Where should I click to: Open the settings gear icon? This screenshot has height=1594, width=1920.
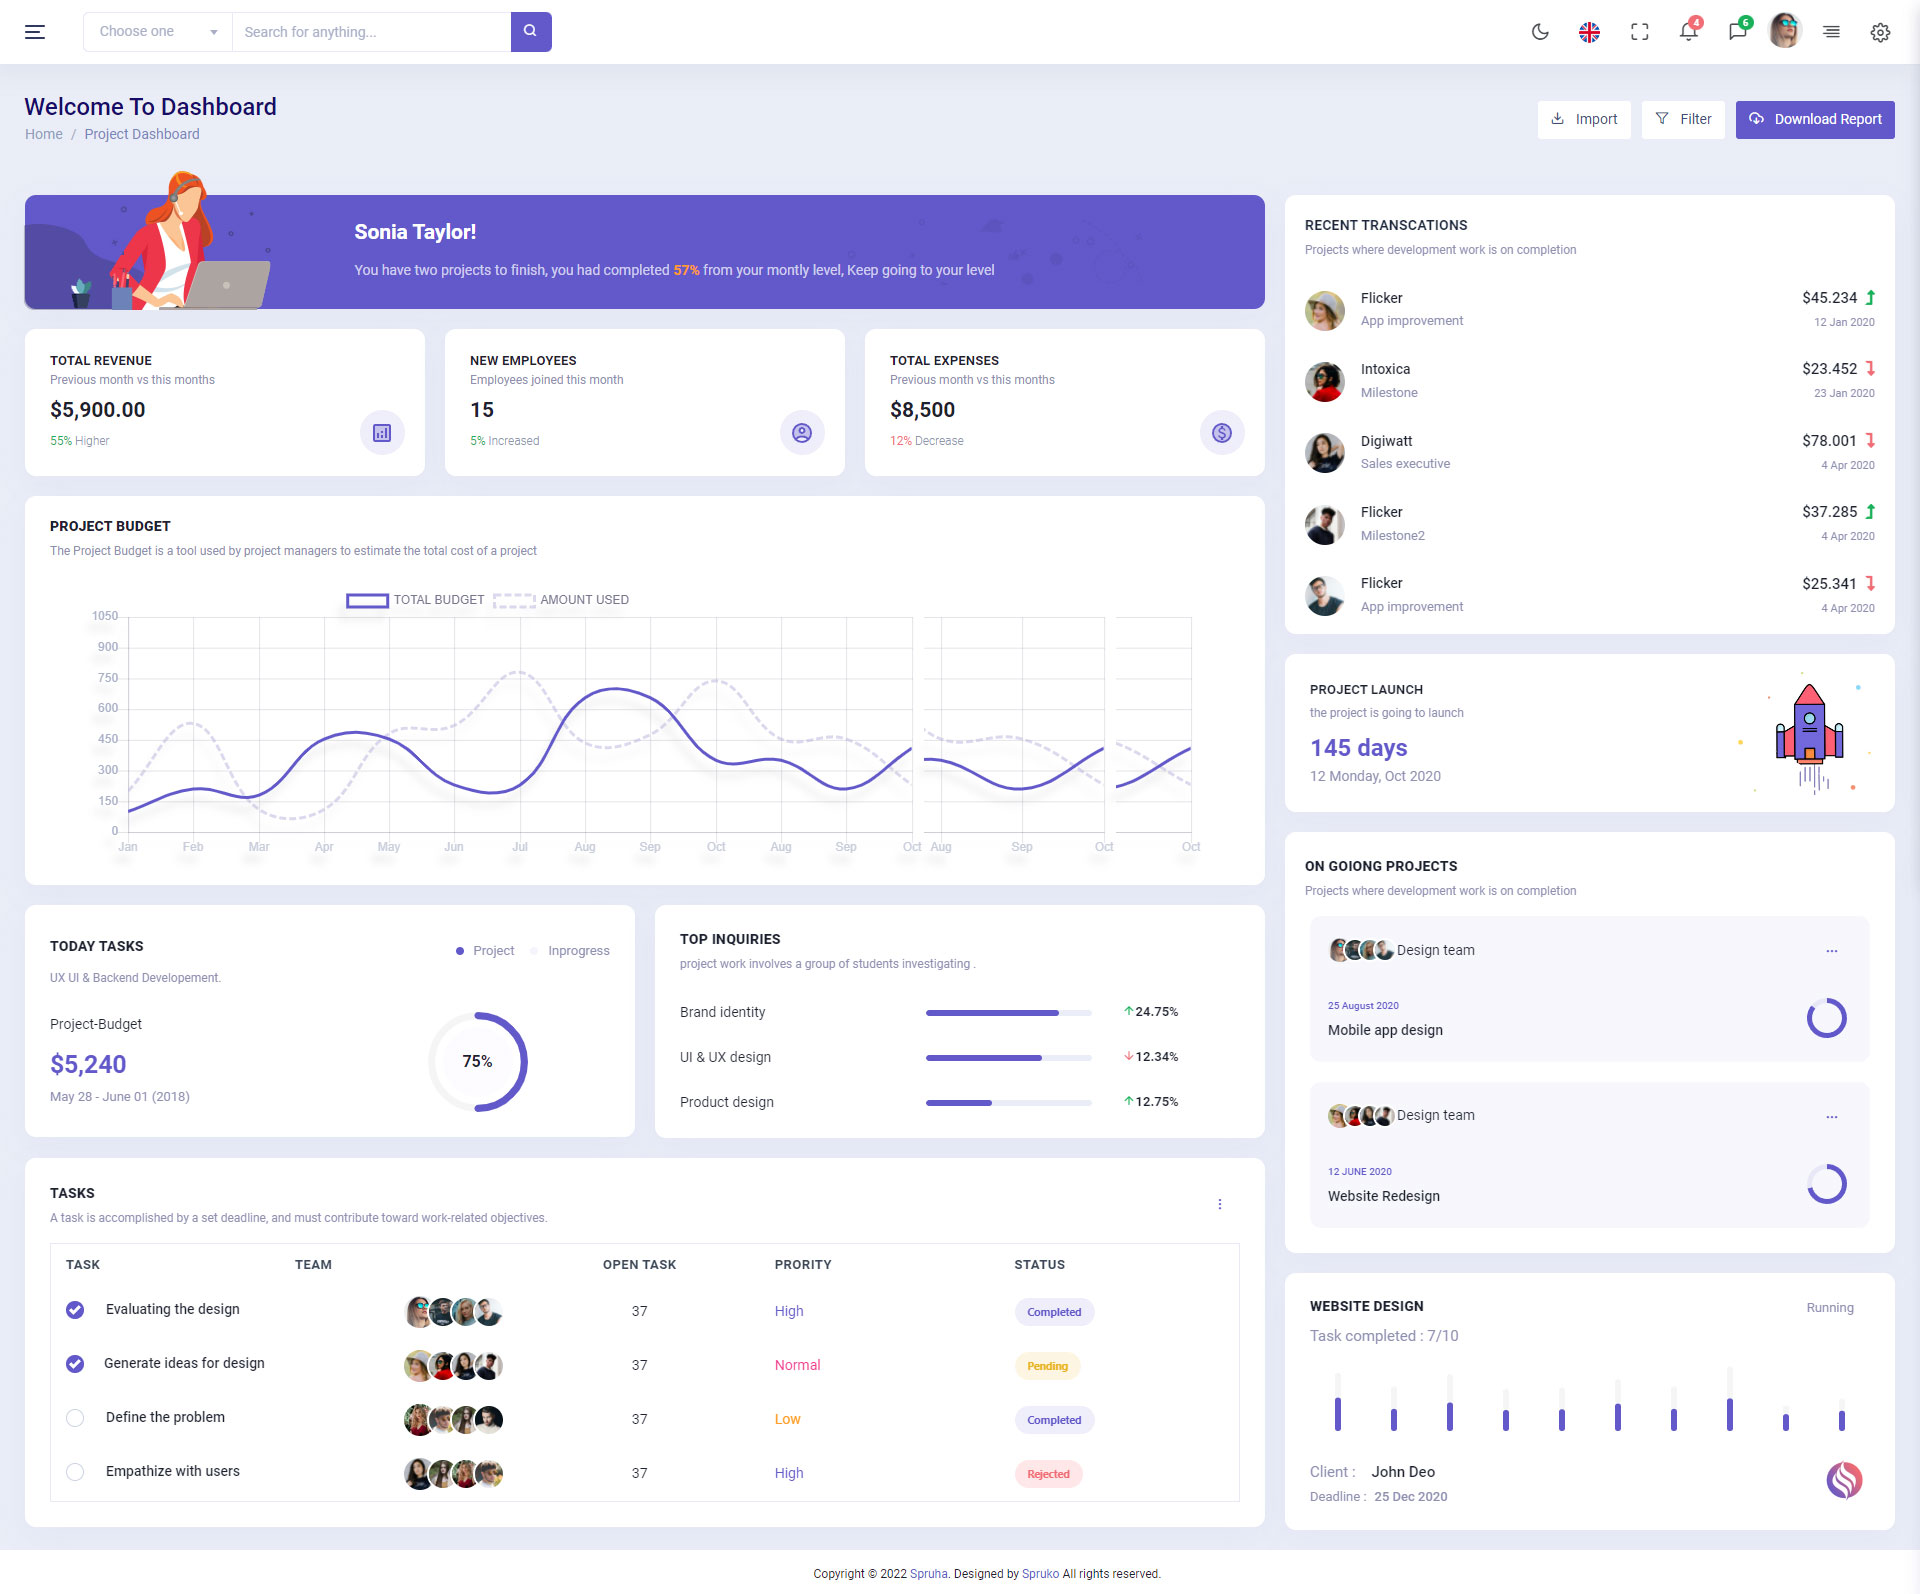point(1880,32)
